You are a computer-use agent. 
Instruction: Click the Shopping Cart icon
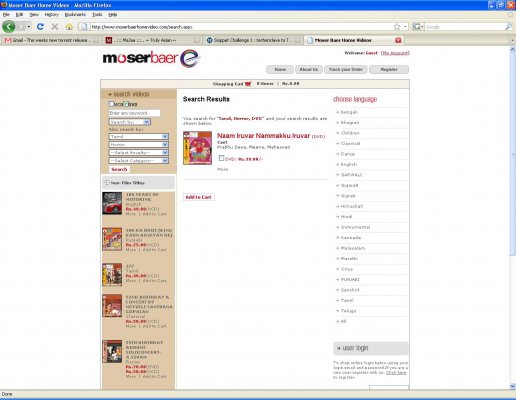tap(248, 84)
